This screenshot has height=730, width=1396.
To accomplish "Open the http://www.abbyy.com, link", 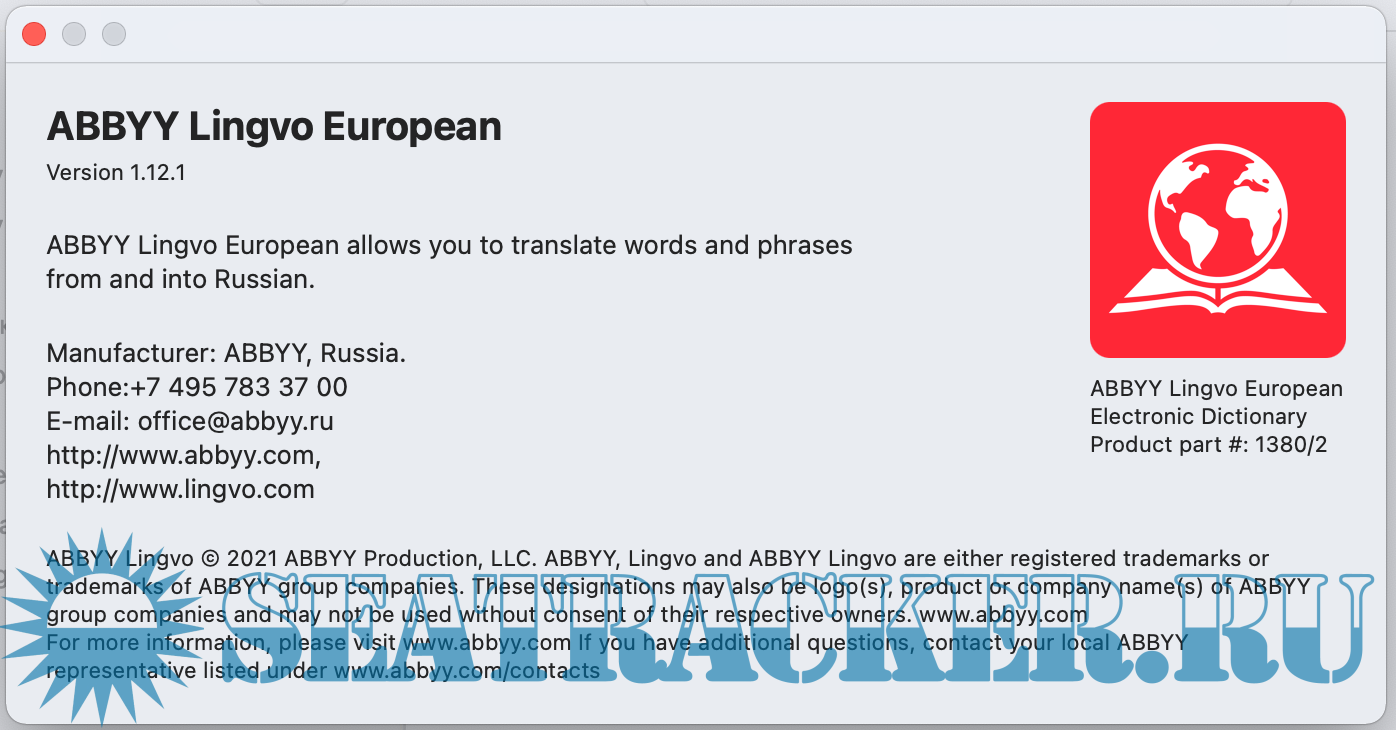I will click(x=183, y=455).
